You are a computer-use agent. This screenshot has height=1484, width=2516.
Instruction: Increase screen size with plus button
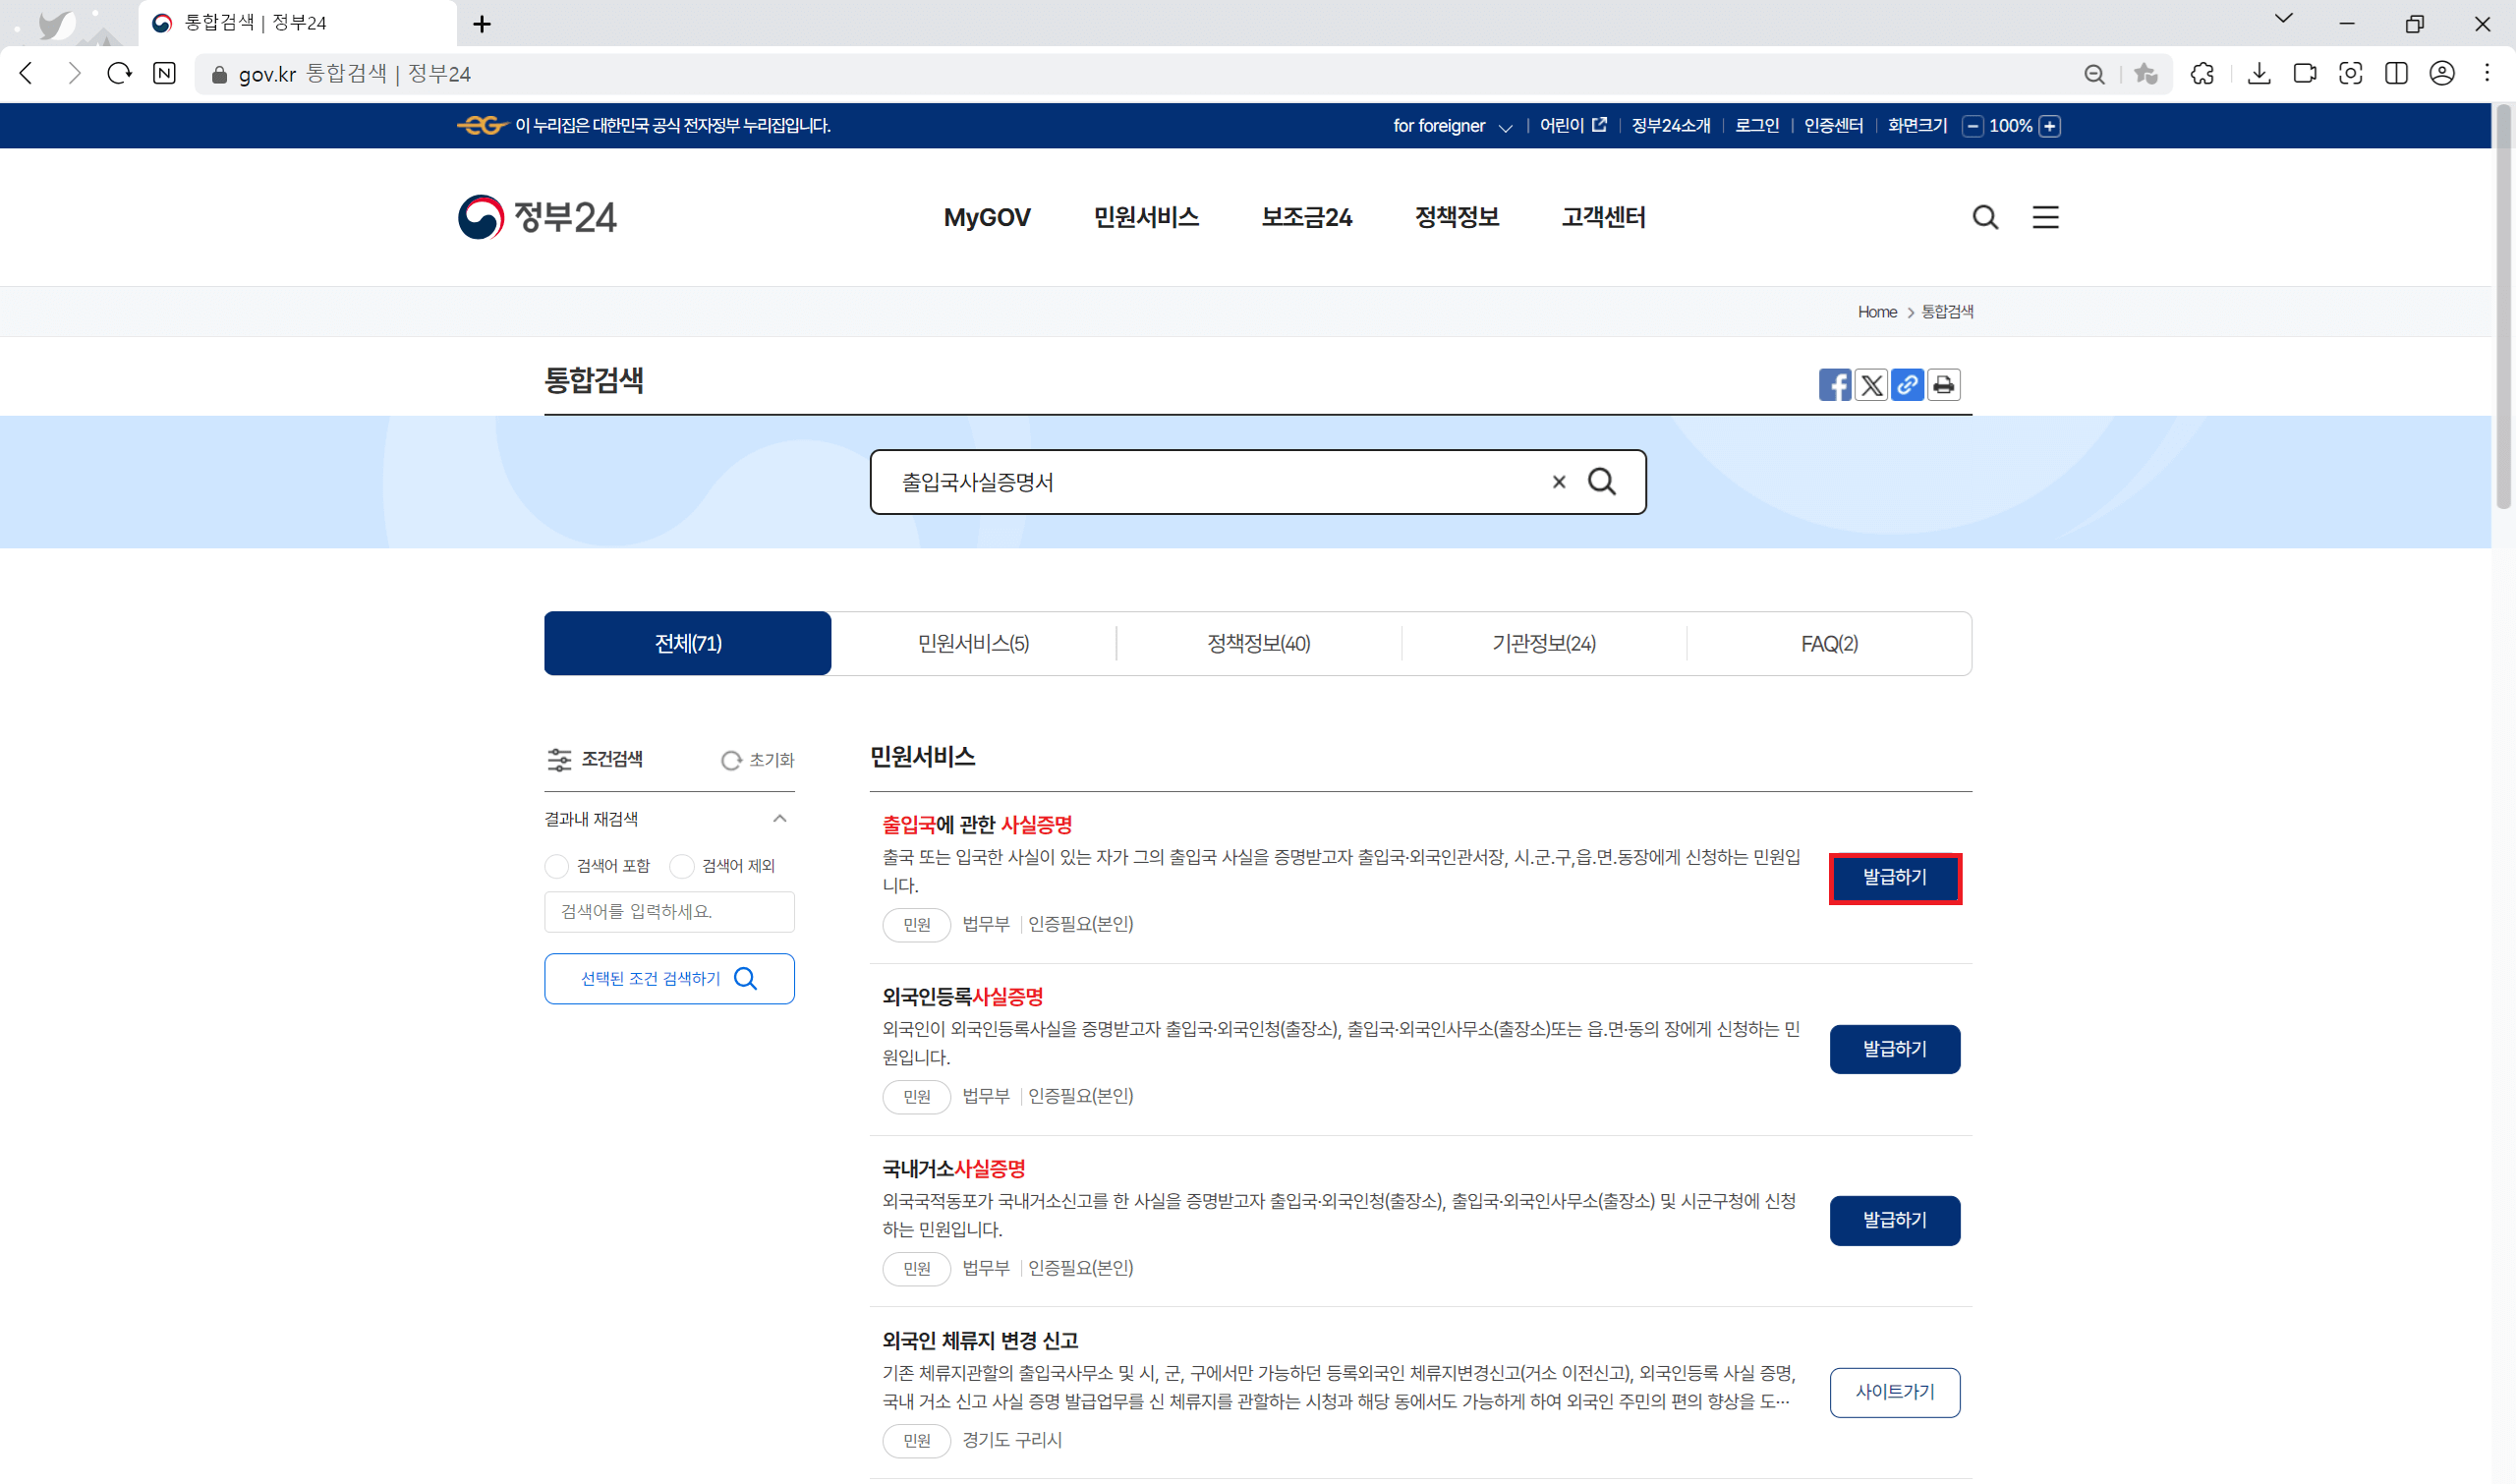tap(2049, 126)
